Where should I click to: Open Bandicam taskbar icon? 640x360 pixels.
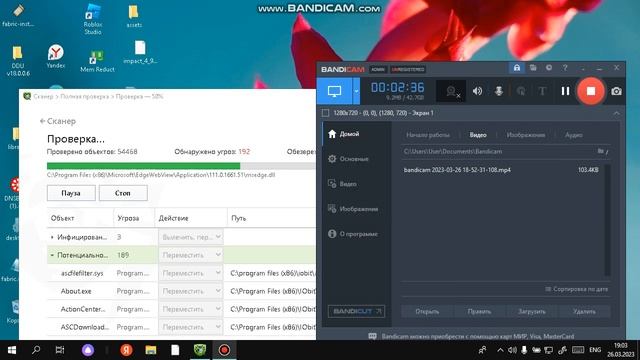[x=224, y=350]
